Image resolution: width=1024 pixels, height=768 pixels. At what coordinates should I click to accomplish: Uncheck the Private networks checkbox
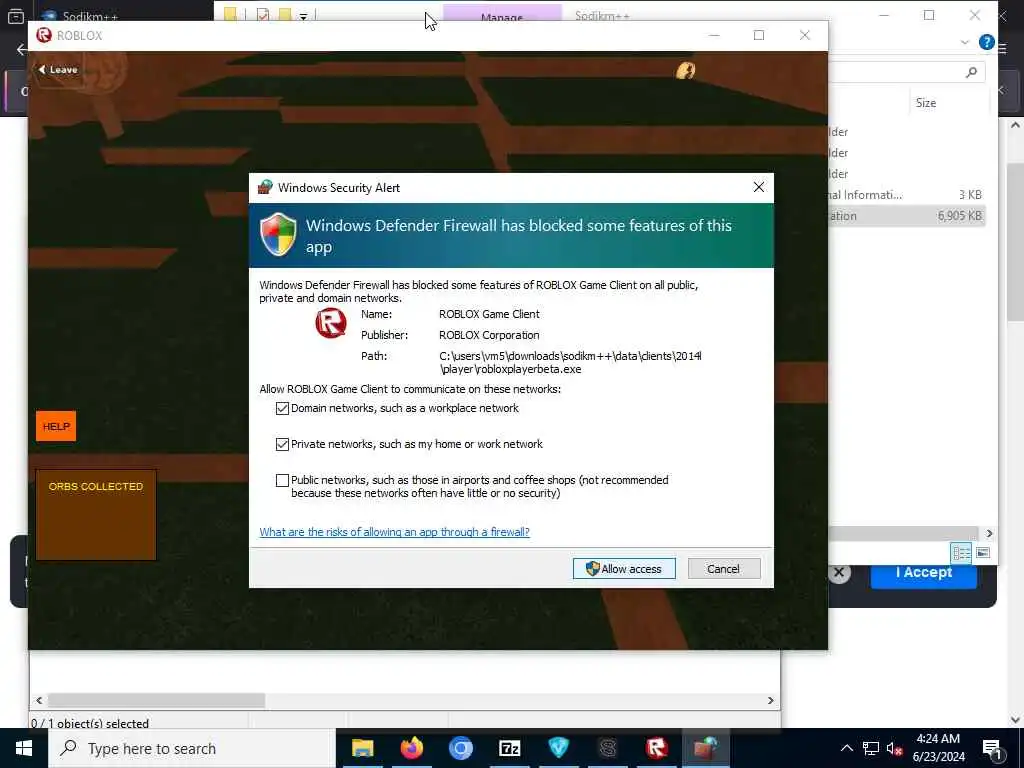pos(282,445)
